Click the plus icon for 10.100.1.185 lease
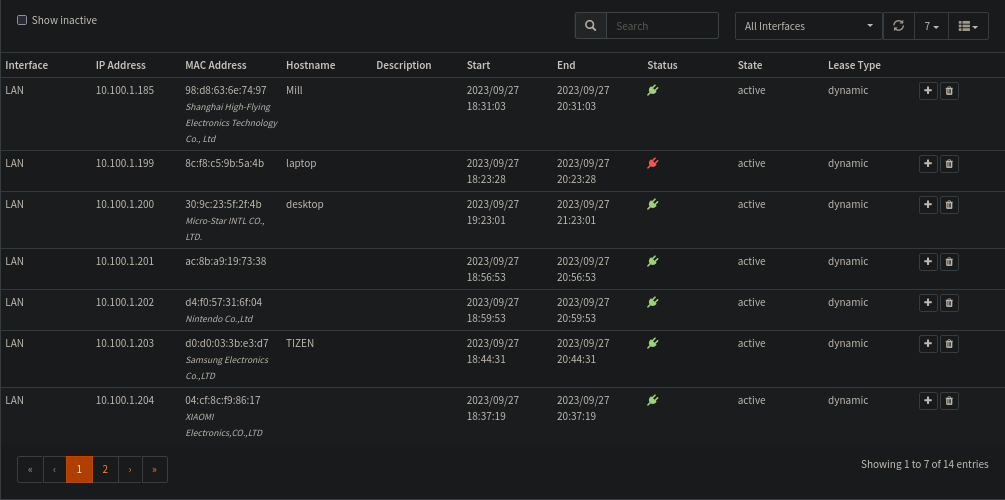This screenshot has width=1005, height=500. click(927, 91)
